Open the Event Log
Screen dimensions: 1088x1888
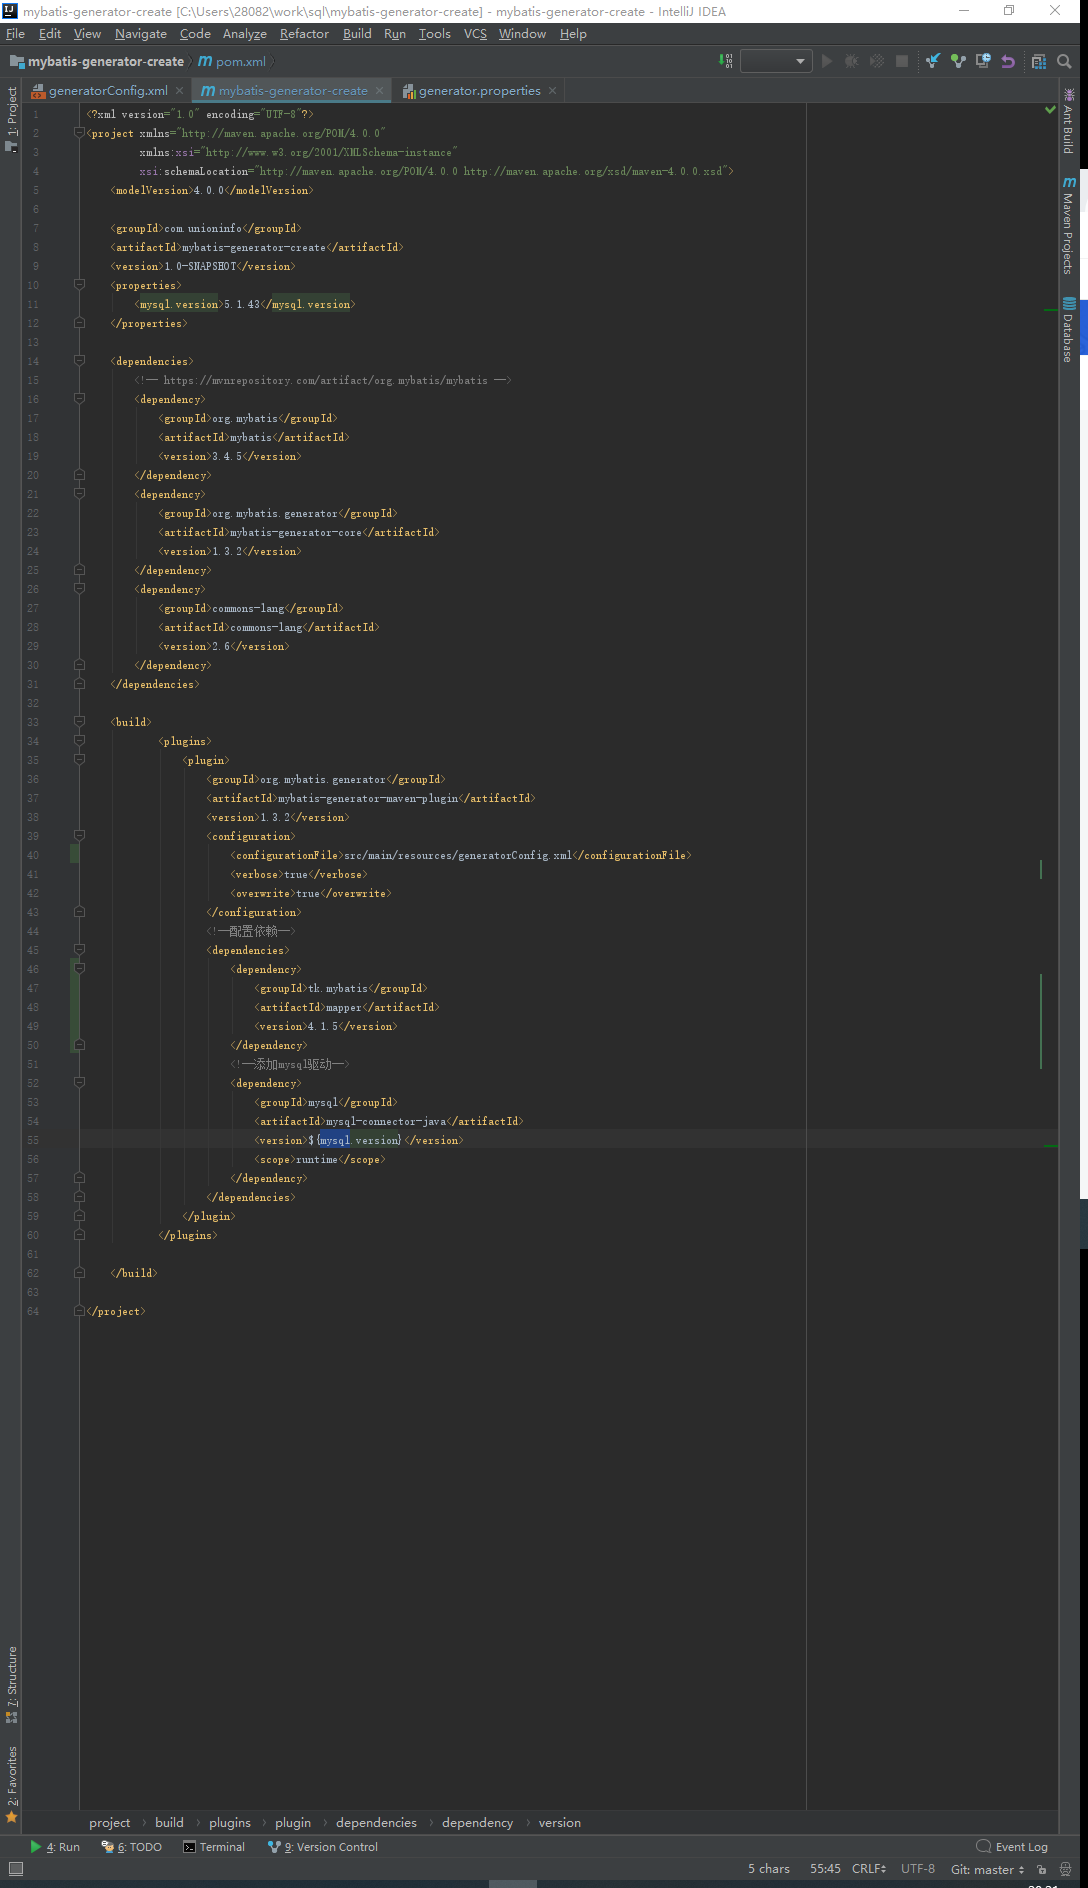coord(1012,1847)
